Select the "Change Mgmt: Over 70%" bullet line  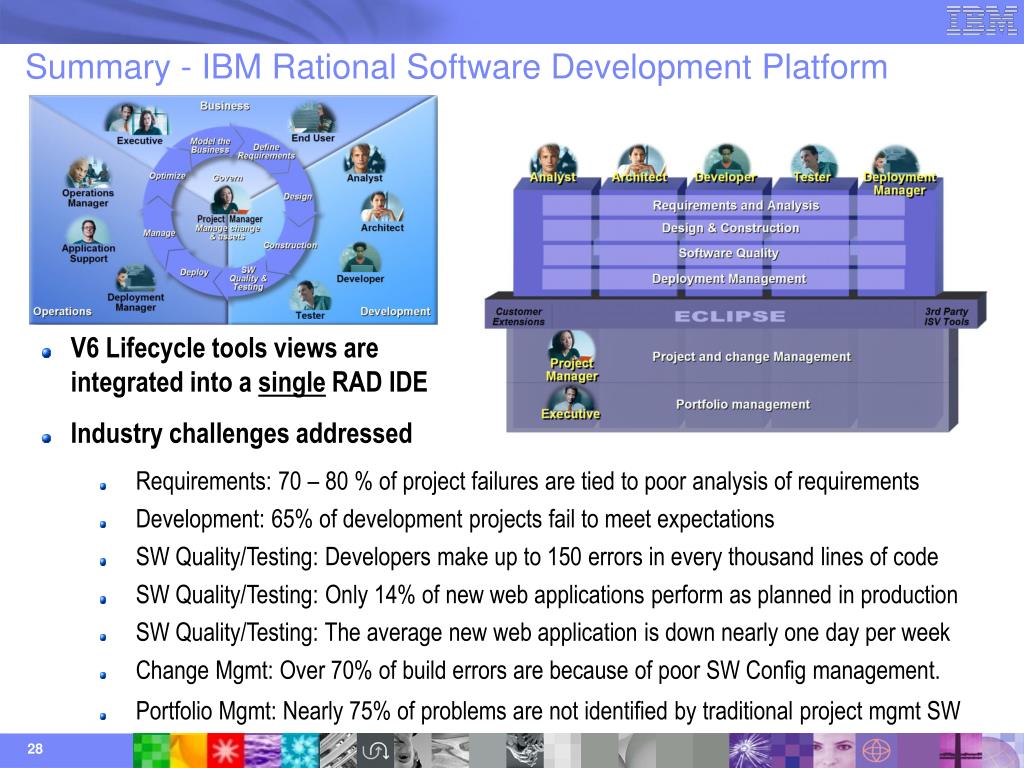click(x=537, y=671)
